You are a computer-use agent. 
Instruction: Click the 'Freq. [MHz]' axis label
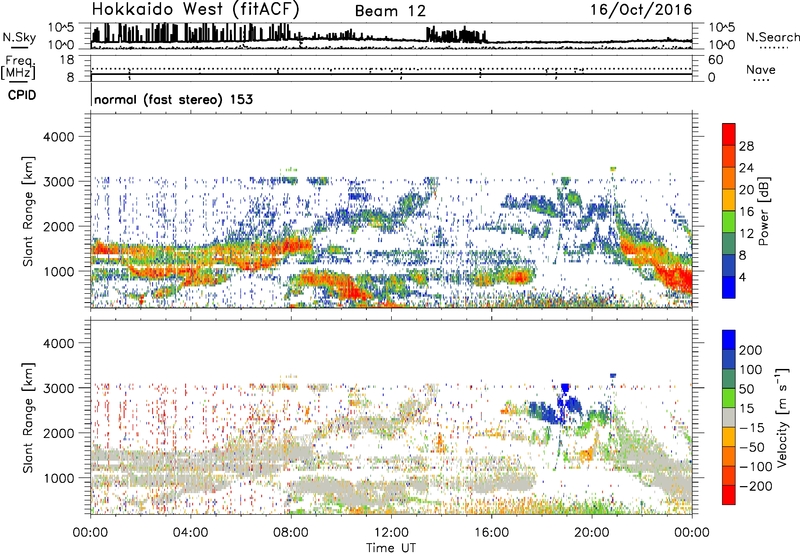pyautogui.click(x=18, y=68)
